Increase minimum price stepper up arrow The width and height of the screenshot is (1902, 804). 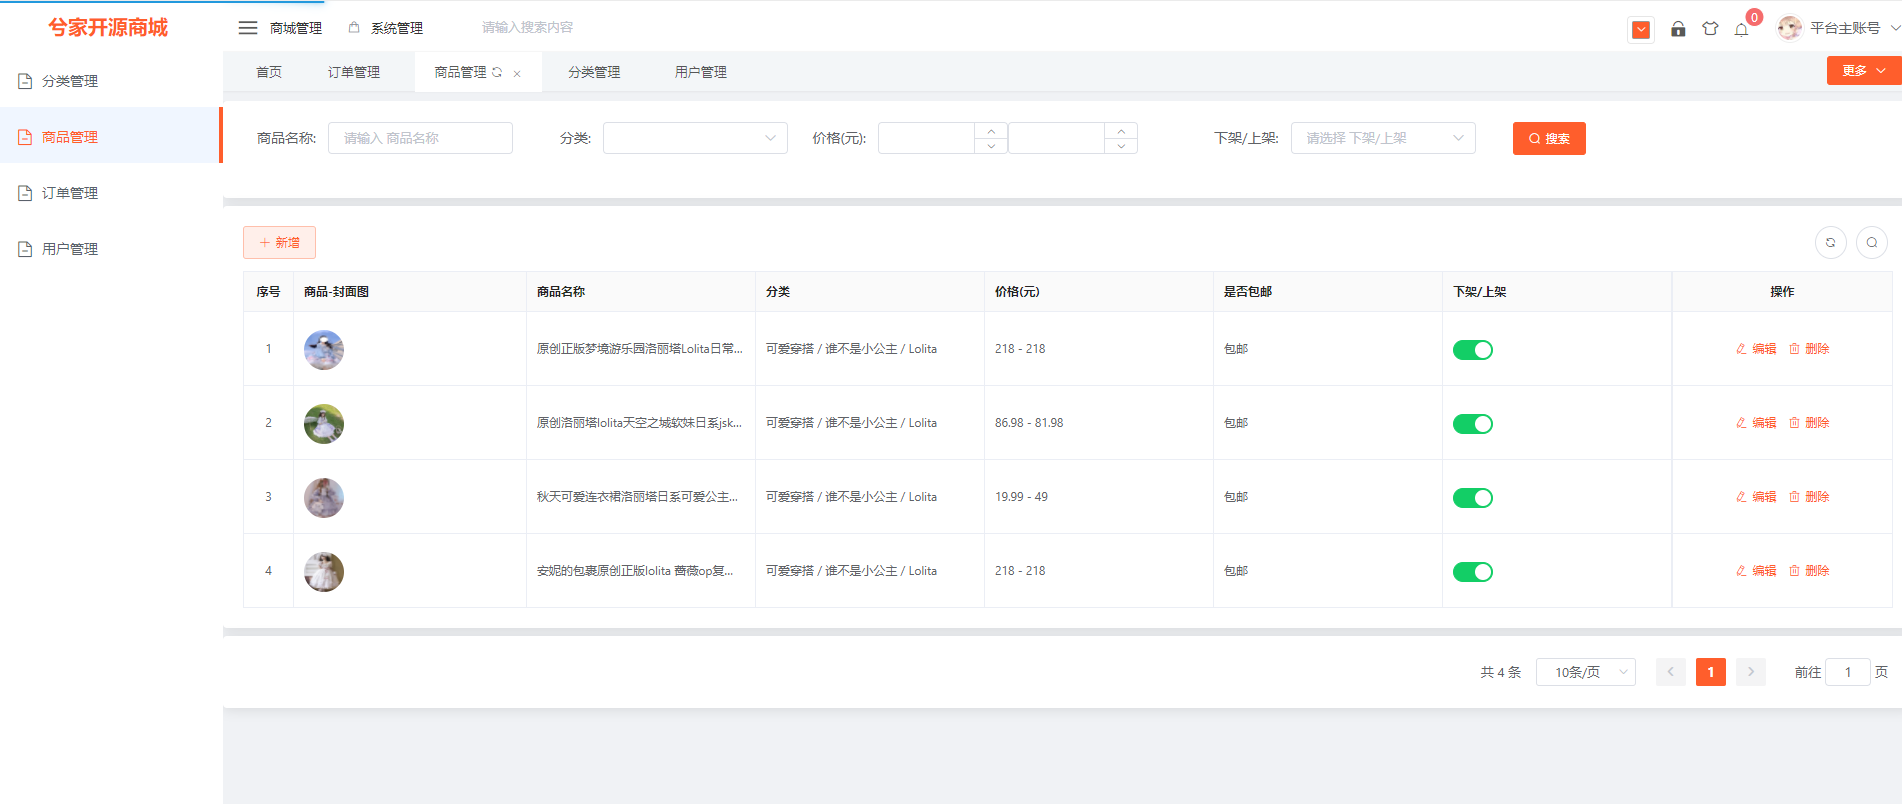[991, 131]
